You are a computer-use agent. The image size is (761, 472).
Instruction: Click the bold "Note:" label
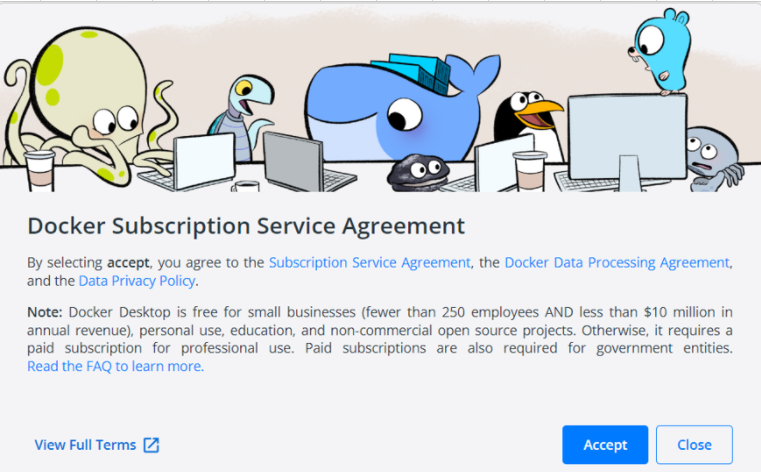[x=45, y=312]
